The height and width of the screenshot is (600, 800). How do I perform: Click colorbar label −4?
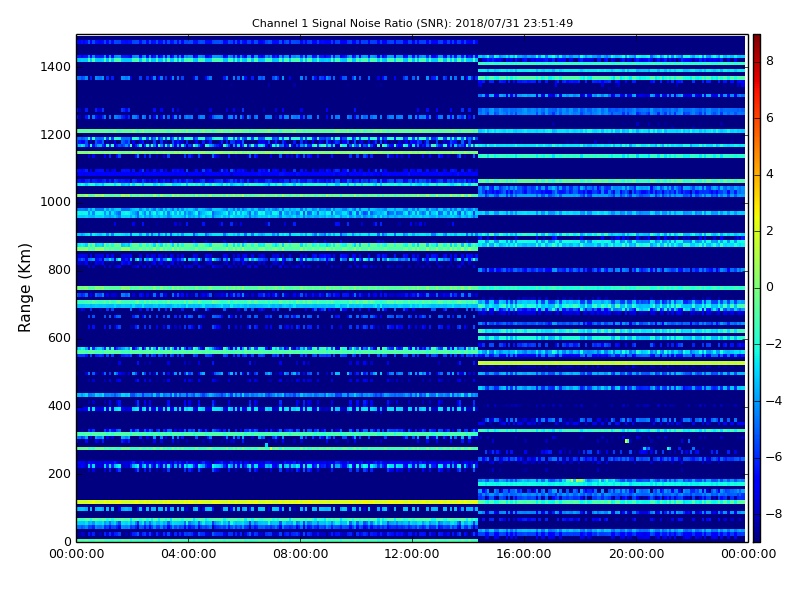coord(774,401)
